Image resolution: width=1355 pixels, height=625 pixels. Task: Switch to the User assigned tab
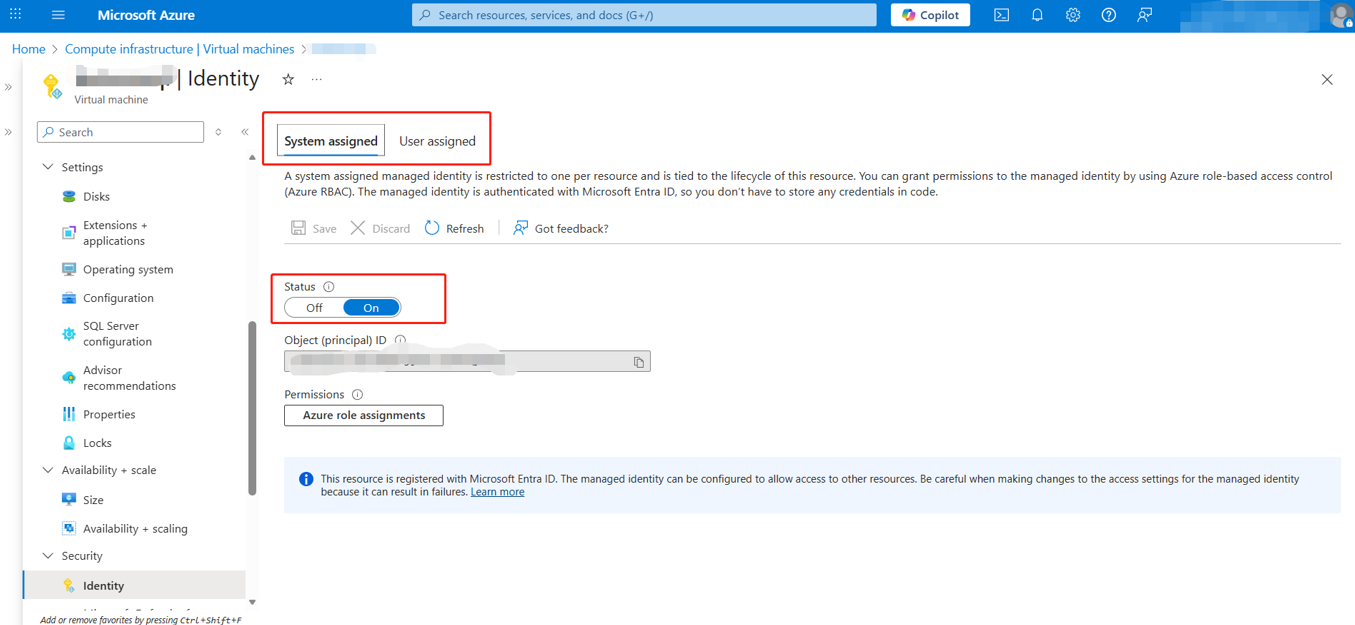[437, 141]
